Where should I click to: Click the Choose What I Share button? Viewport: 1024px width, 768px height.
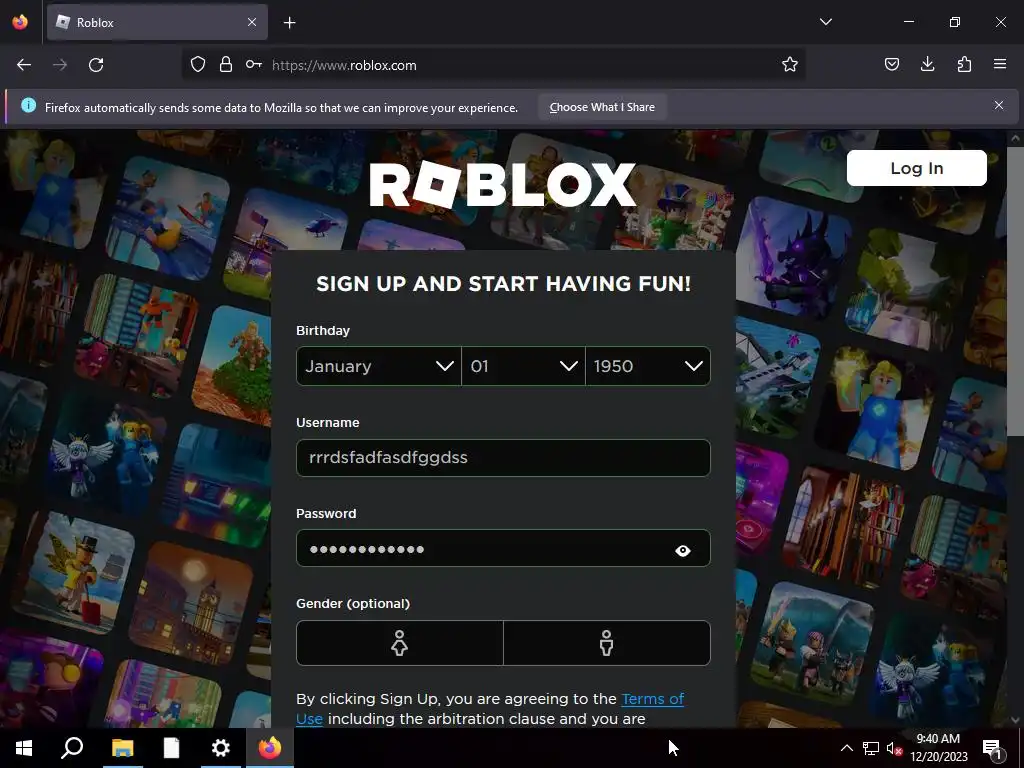[602, 107]
